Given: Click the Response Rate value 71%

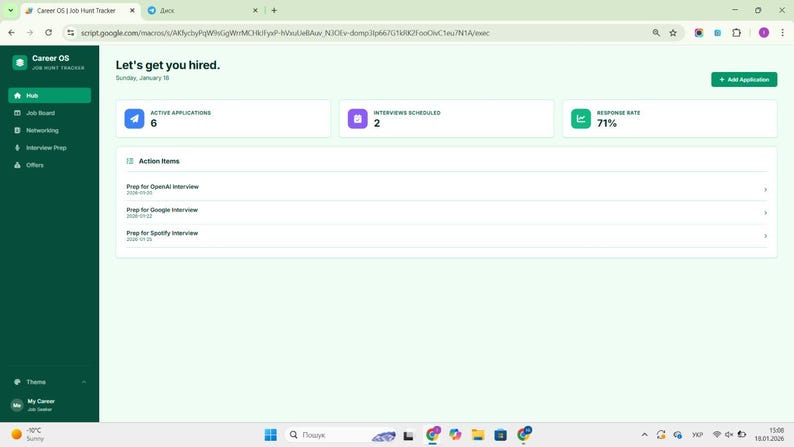Looking at the screenshot, I should point(607,123).
